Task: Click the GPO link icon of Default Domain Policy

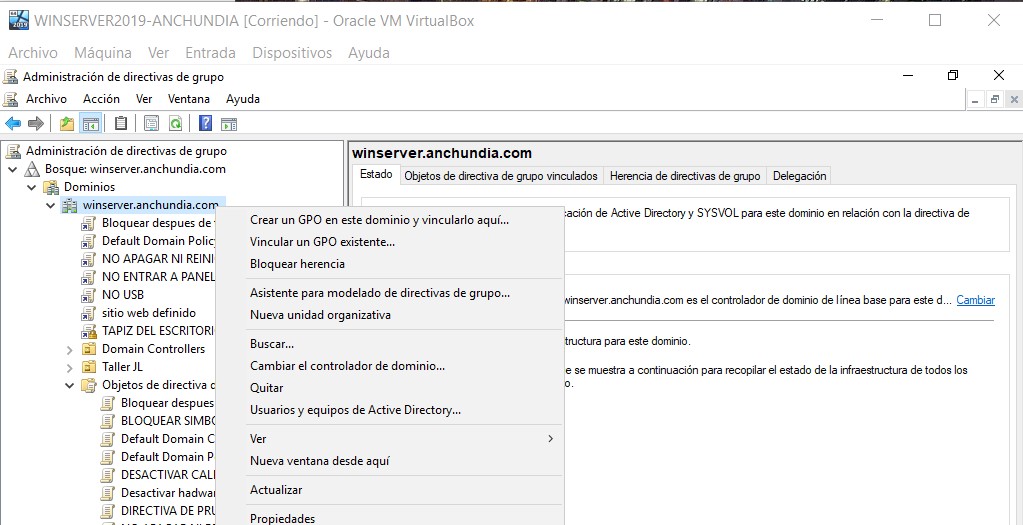Action: [x=89, y=241]
